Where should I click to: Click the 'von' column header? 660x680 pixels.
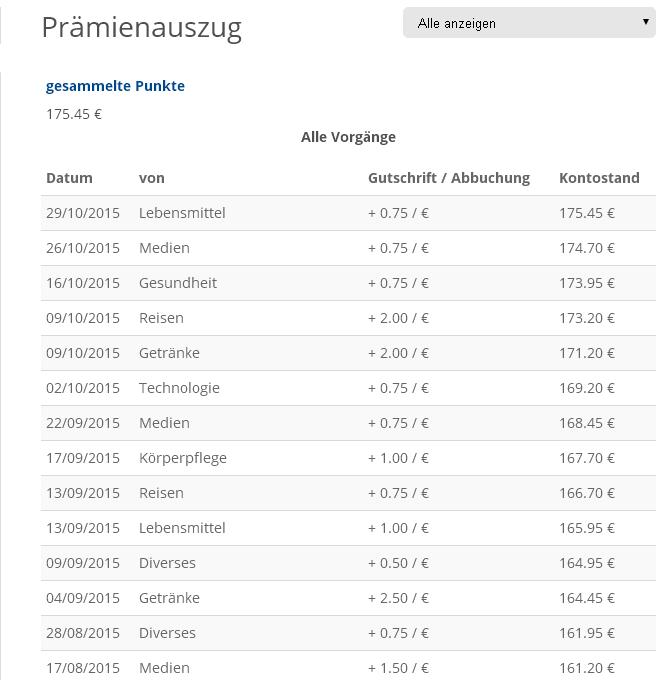(x=151, y=178)
